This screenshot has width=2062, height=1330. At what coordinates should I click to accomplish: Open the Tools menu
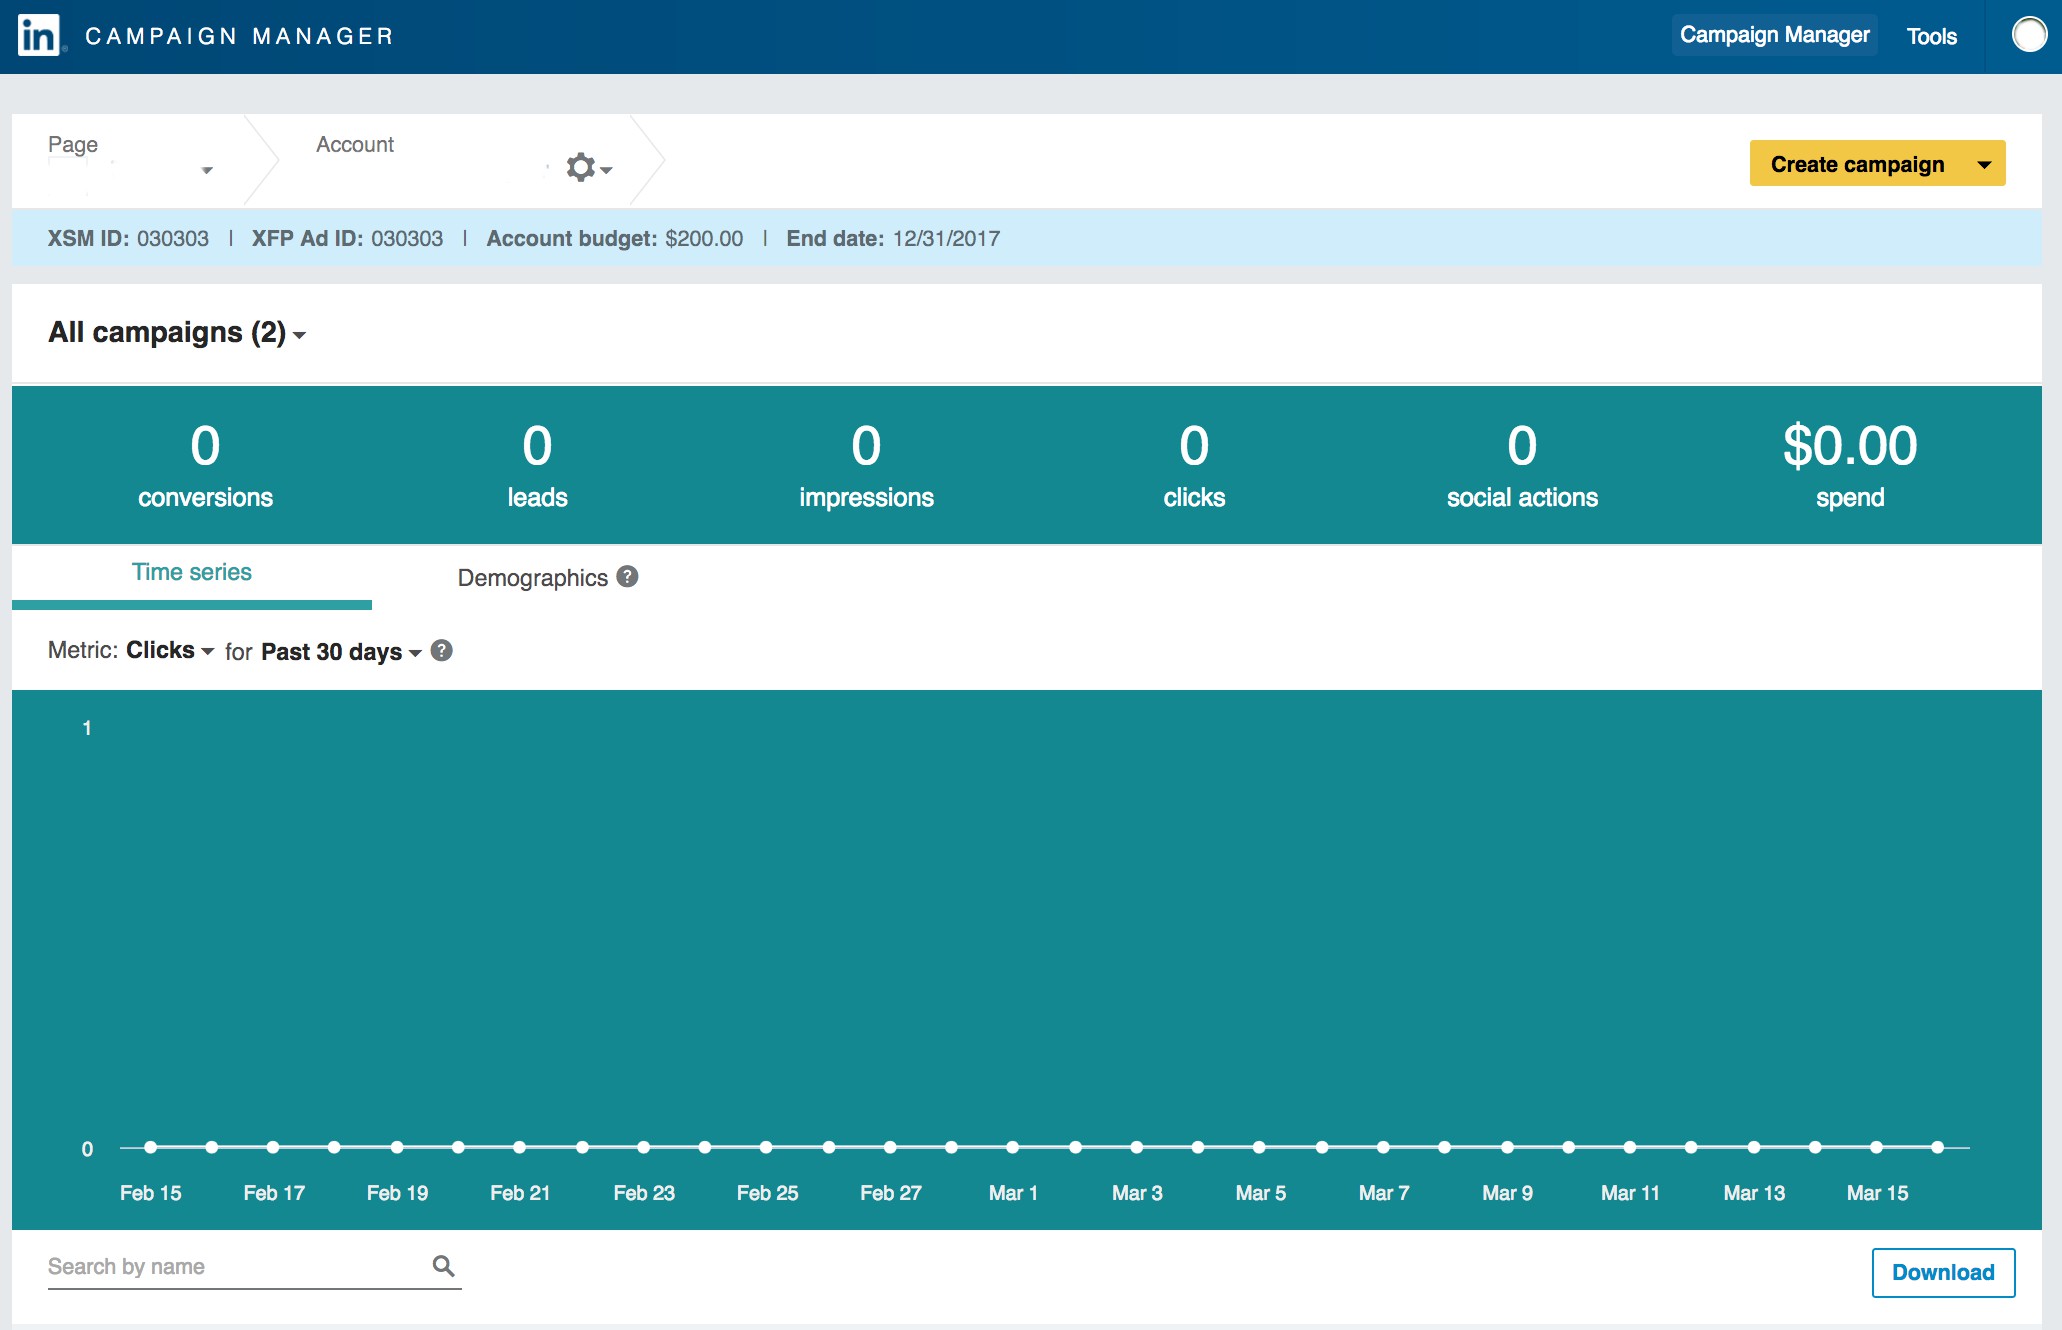click(1930, 37)
